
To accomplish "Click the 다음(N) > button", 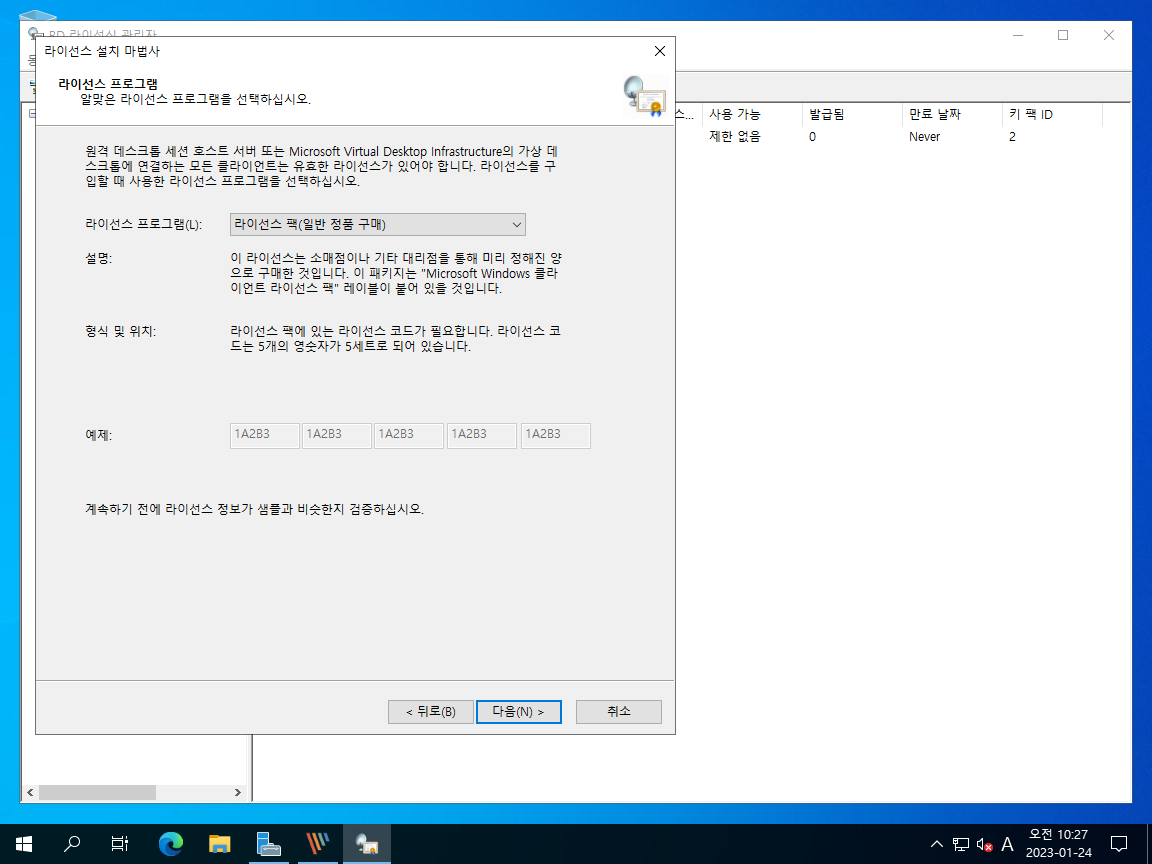I will click(x=519, y=711).
